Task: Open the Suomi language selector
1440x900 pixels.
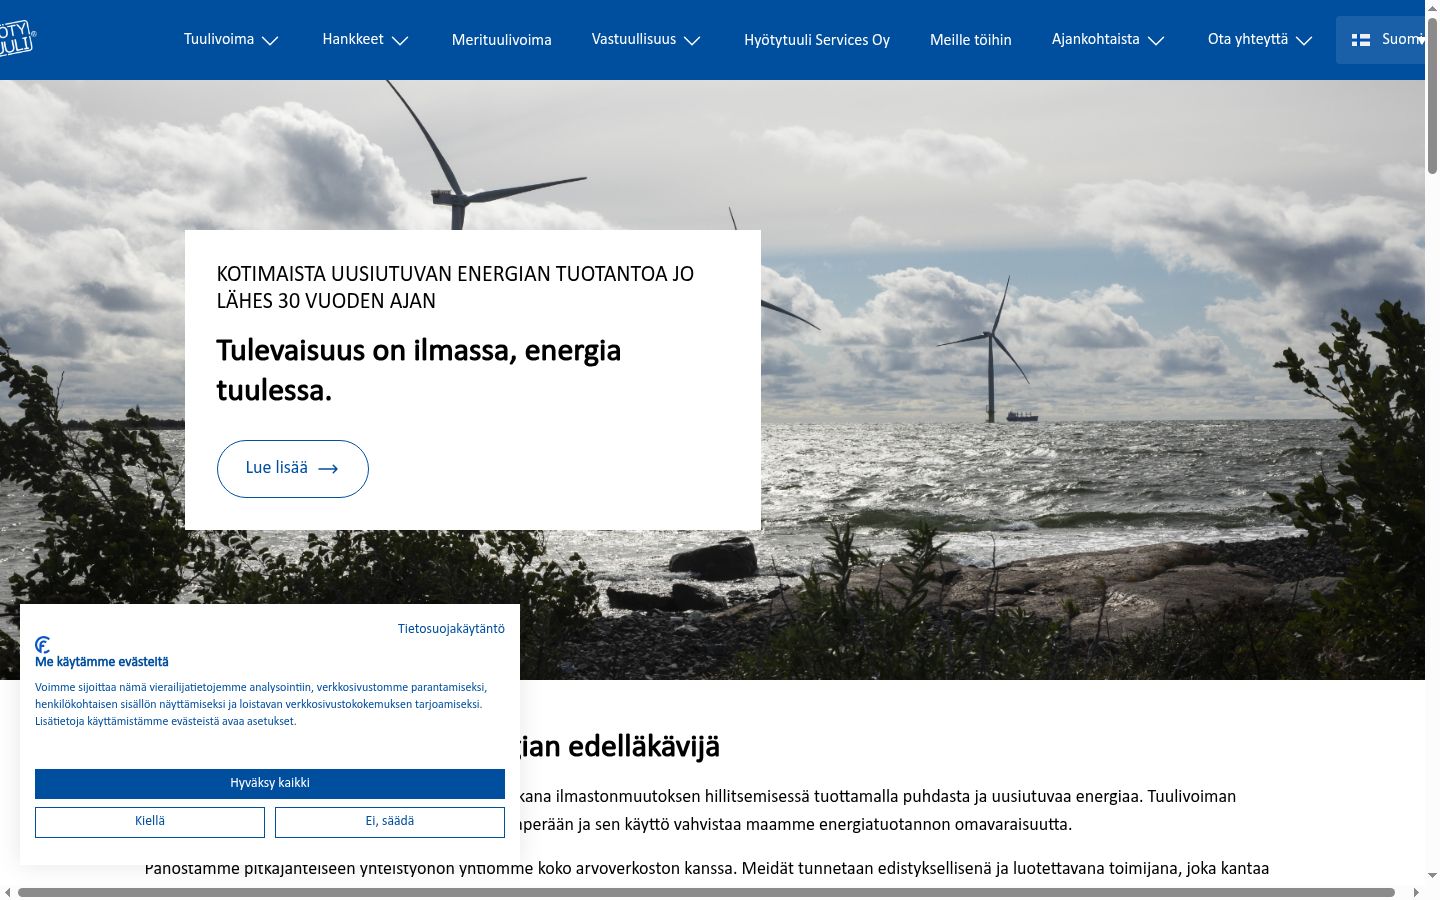Action: (x=1380, y=40)
